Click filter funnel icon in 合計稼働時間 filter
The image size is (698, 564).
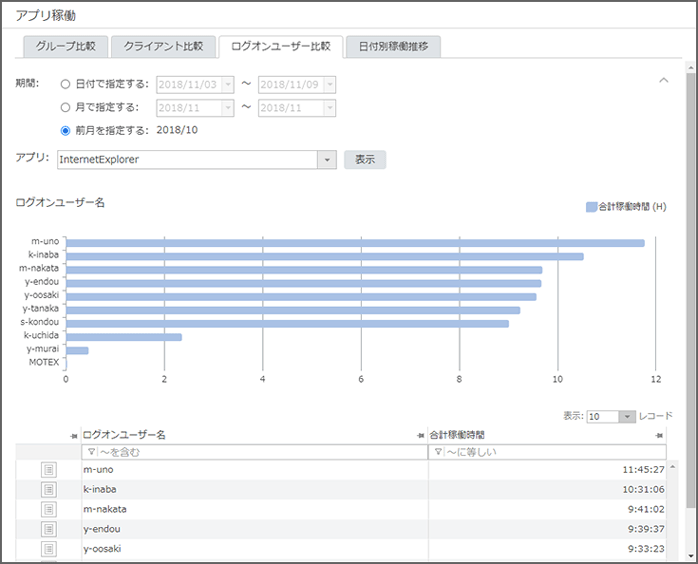pyautogui.click(x=438, y=452)
